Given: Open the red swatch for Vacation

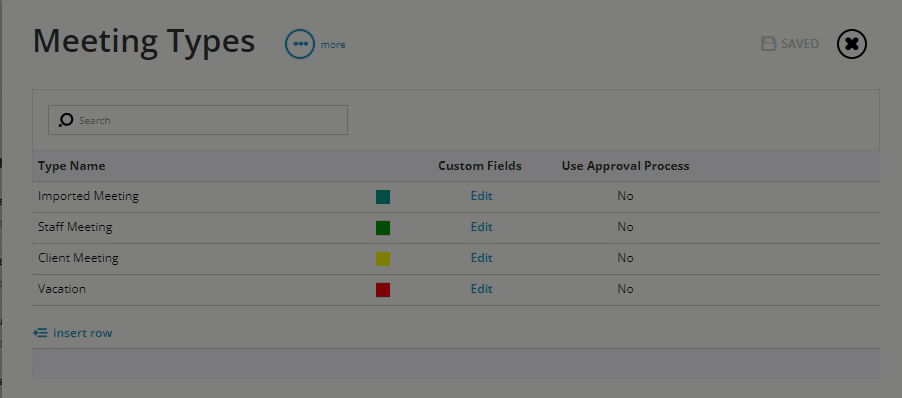Looking at the screenshot, I should [383, 290].
